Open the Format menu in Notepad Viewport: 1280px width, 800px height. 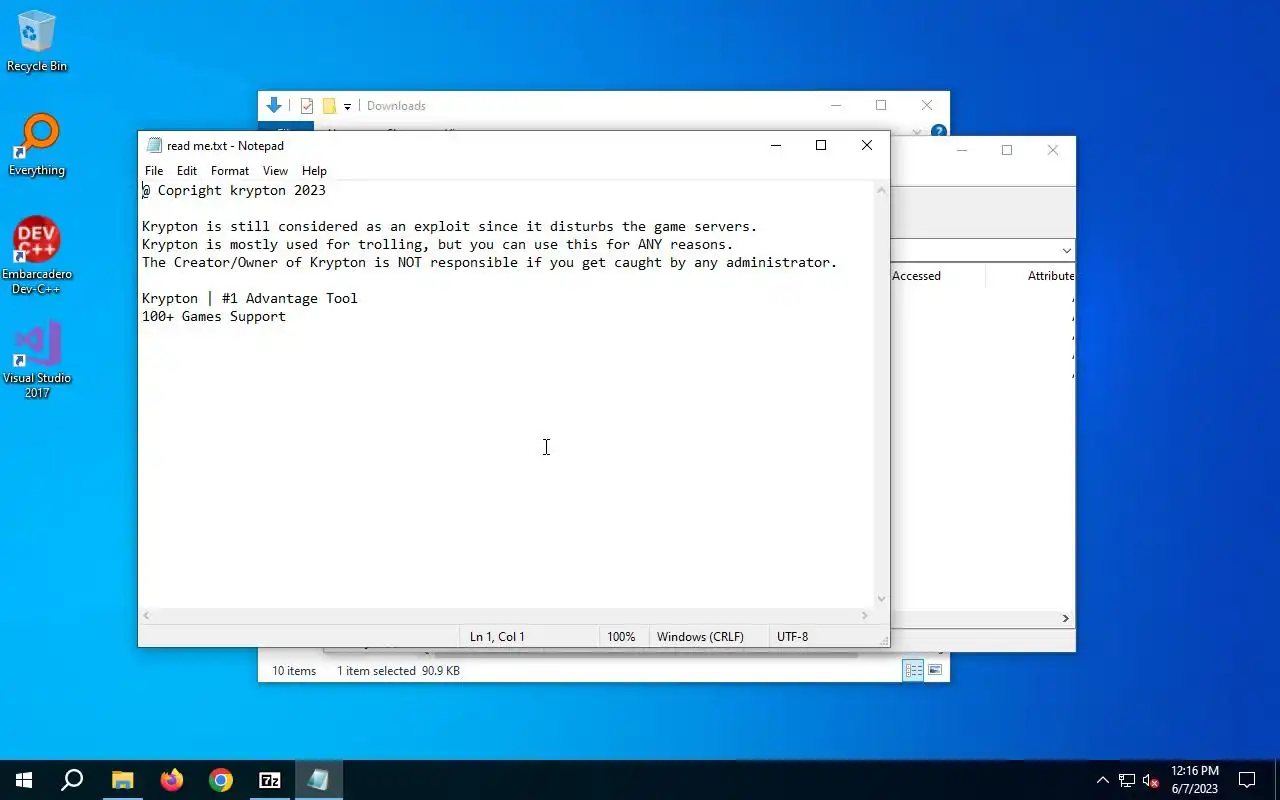point(230,171)
